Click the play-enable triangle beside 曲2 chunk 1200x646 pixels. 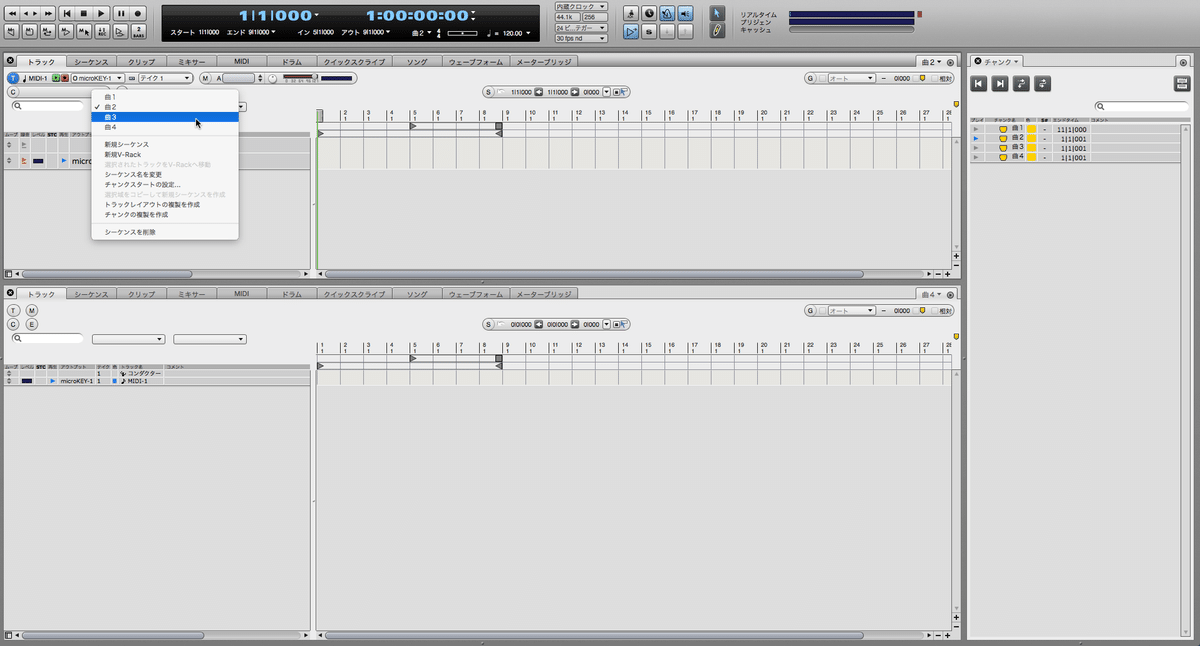977,139
